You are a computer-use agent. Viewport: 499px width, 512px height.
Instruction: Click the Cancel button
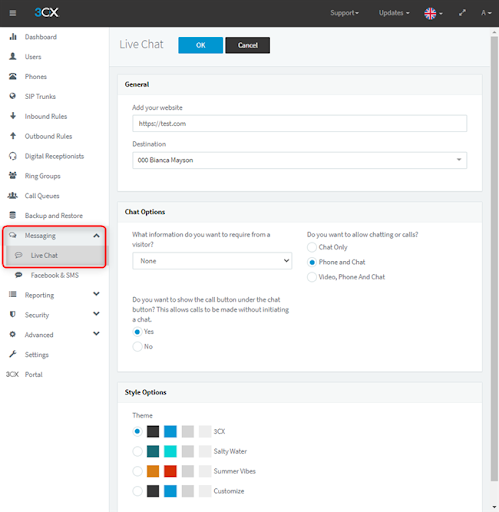[248, 45]
